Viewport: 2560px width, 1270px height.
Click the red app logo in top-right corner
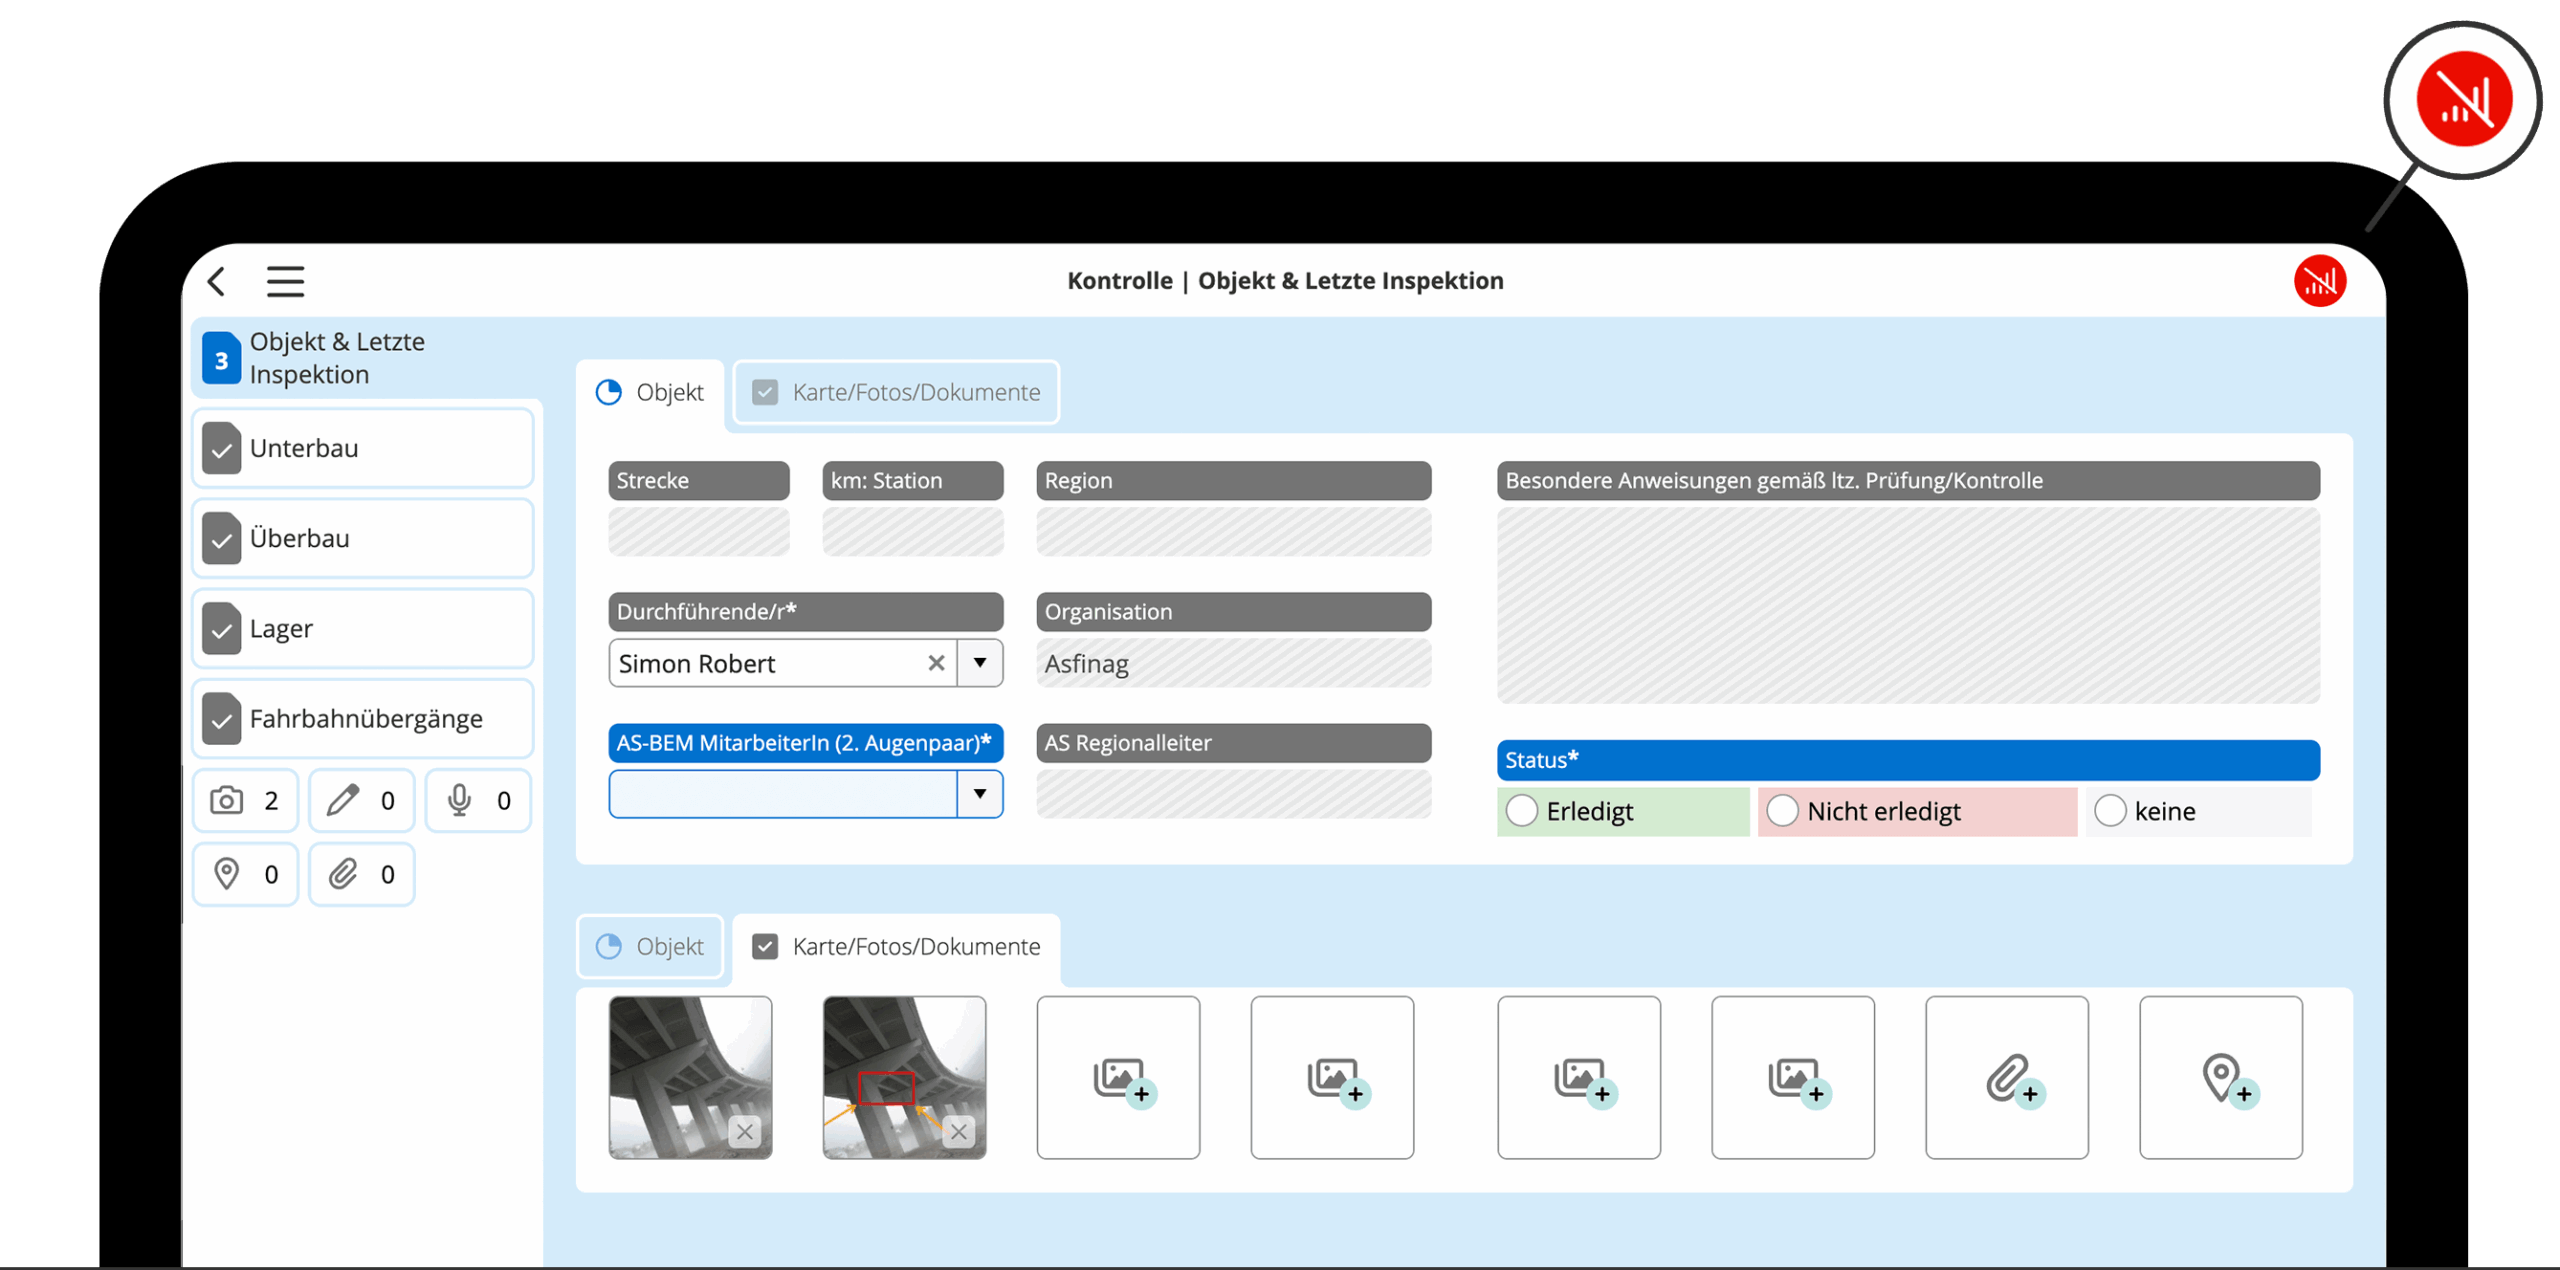[x=2320, y=281]
